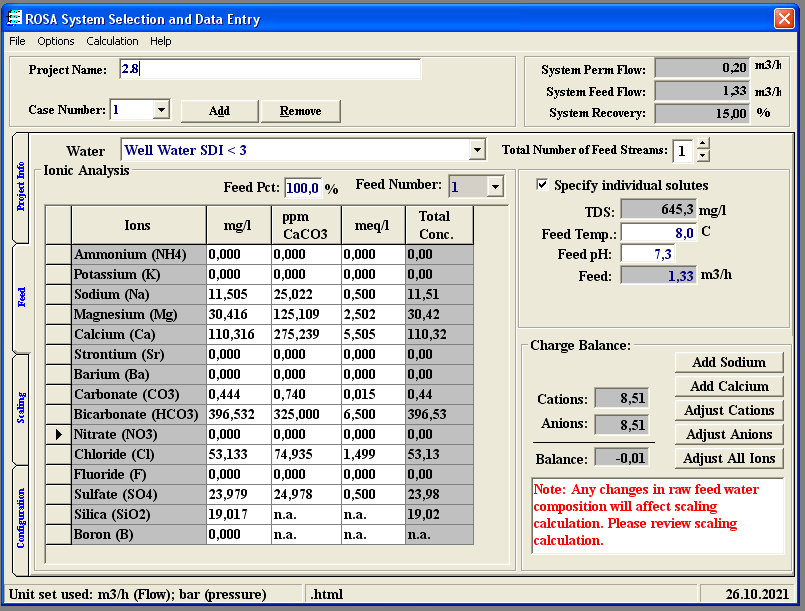Click the Adjust All Ions button
The image size is (805, 611).
coord(729,458)
